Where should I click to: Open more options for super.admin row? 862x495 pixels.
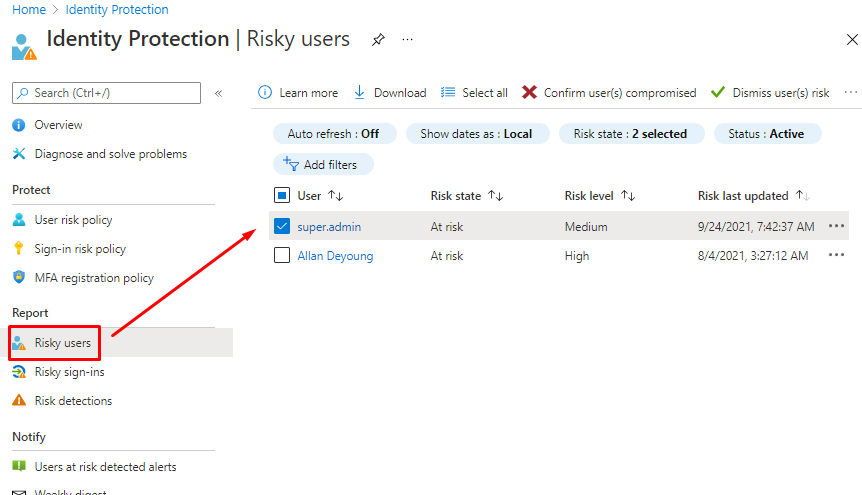[836, 227]
